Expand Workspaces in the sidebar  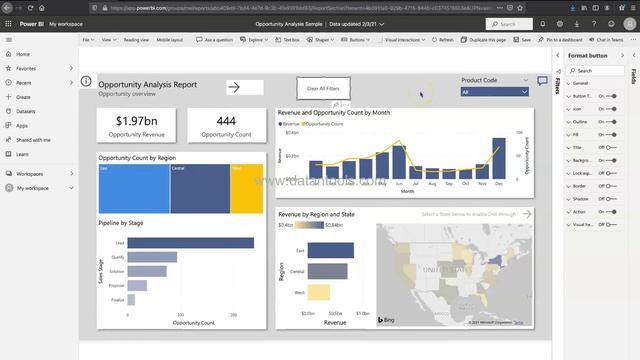point(71,173)
